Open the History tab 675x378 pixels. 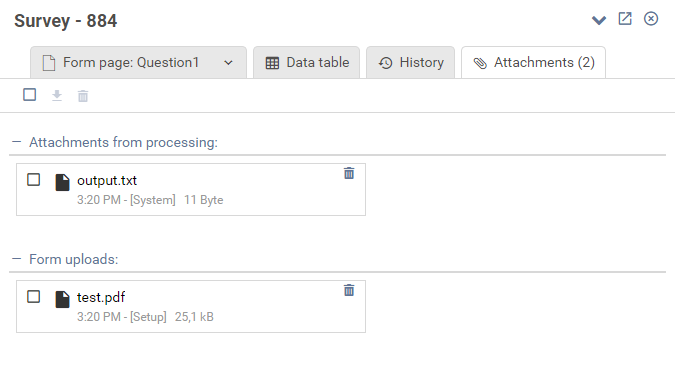point(410,63)
